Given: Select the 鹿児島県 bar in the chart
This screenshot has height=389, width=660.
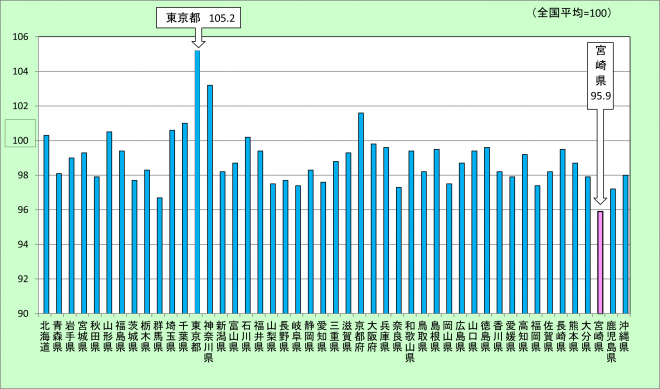Looking at the screenshot, I should (613, 251).
